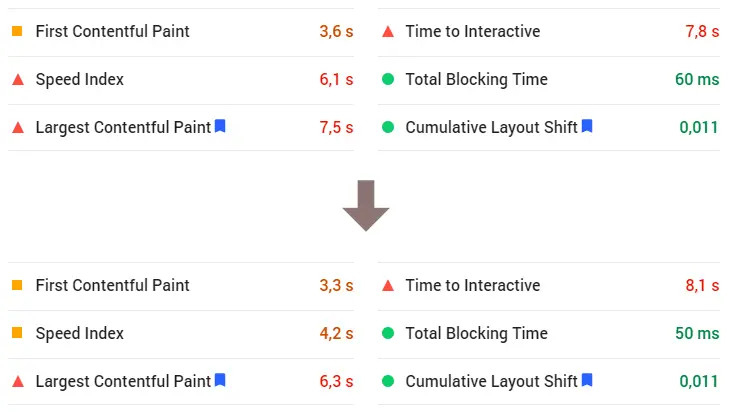Click the 7,8 s Time to Interactive value

(x=702, y=31)
